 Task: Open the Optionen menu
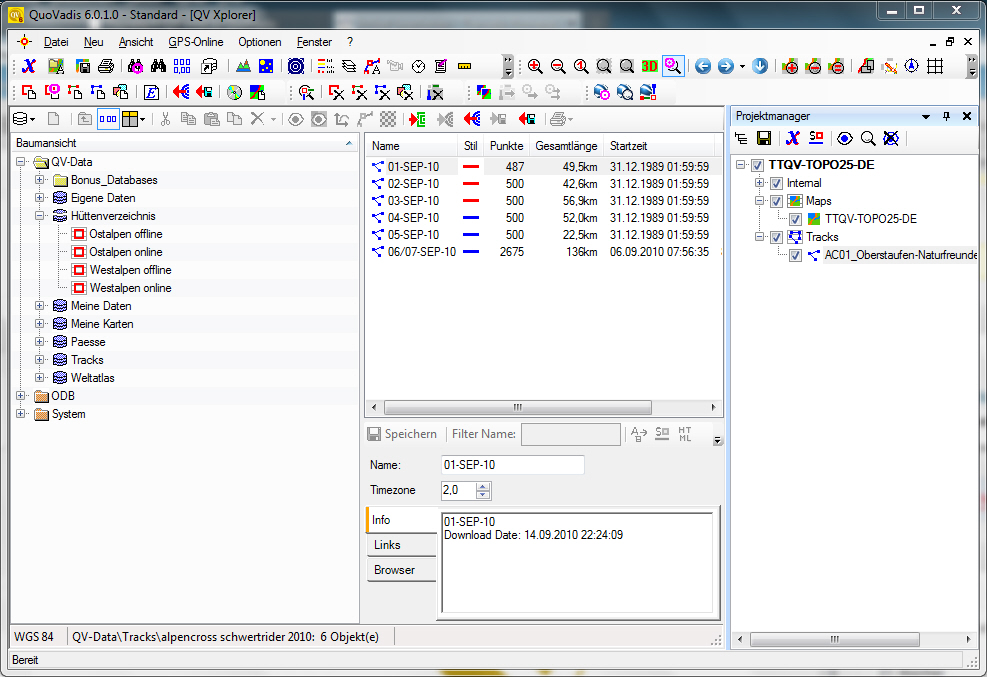coord(259,42)
